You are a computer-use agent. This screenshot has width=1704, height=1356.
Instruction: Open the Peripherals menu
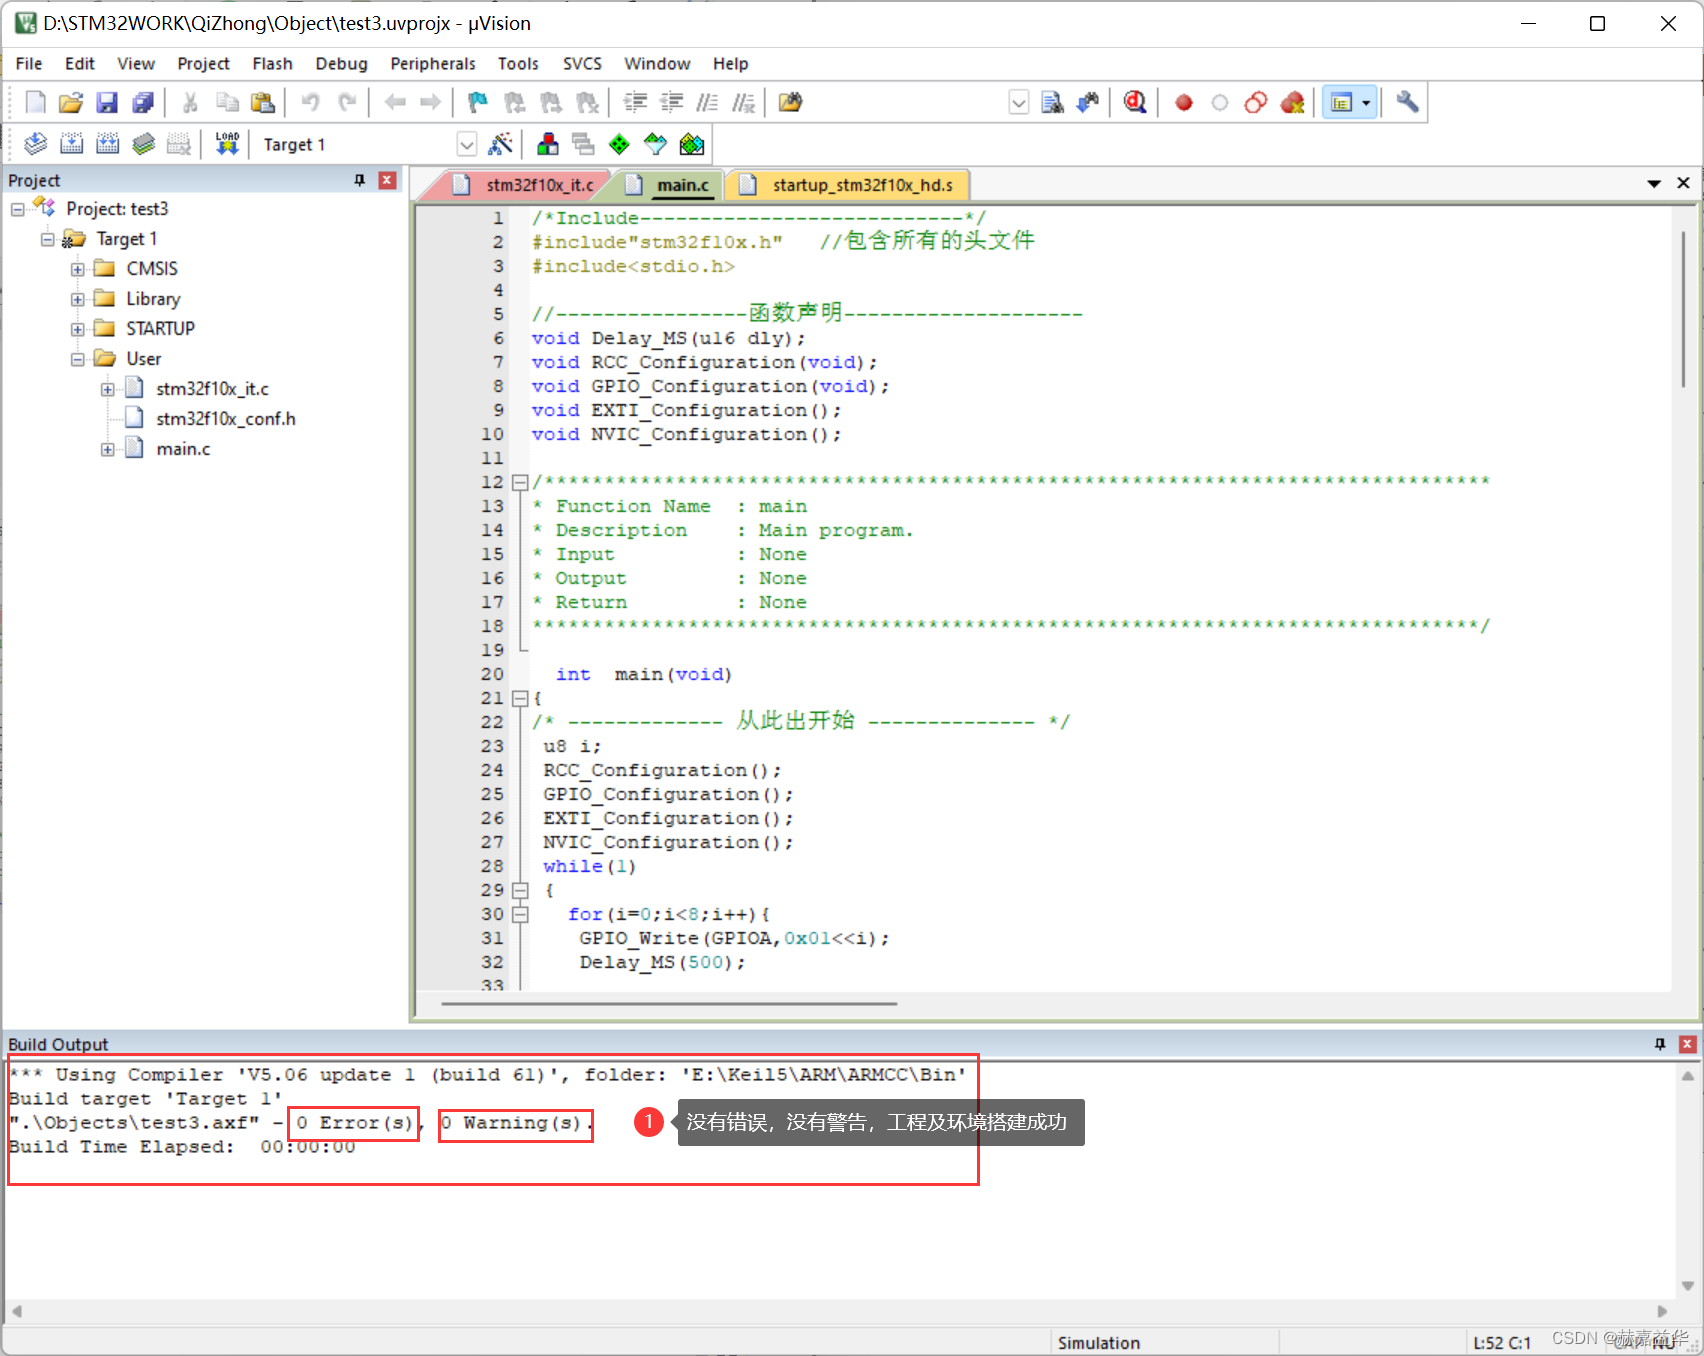pyautogui.click(x=433, y=63)
